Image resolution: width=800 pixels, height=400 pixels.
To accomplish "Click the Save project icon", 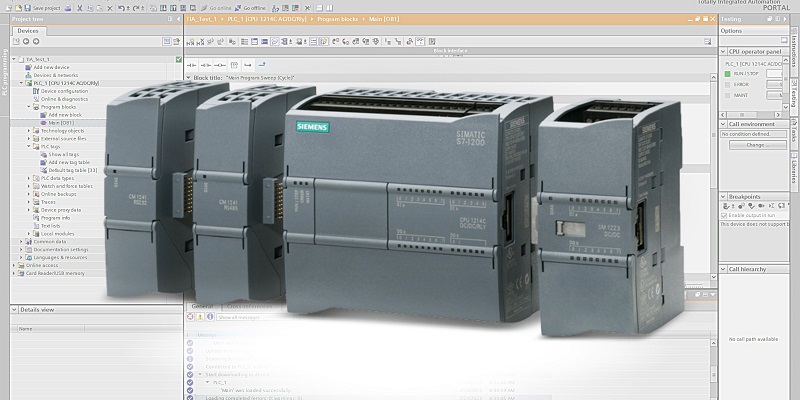I will point(28,8).
